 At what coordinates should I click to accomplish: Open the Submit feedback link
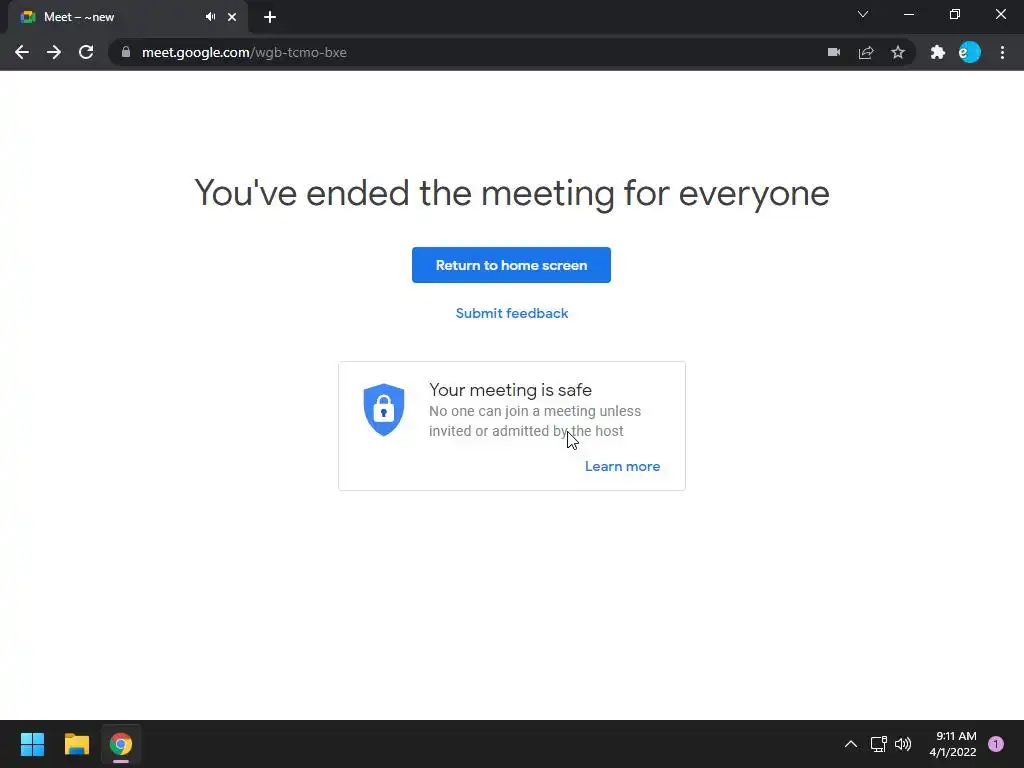pyautogui.click(x=512, y=313)
